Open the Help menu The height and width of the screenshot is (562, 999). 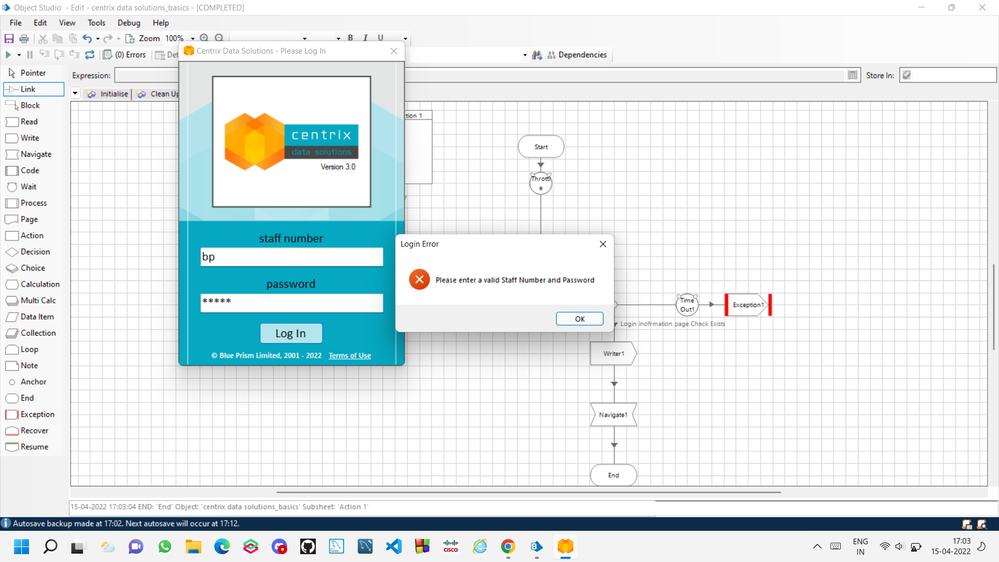coord(161,22)
